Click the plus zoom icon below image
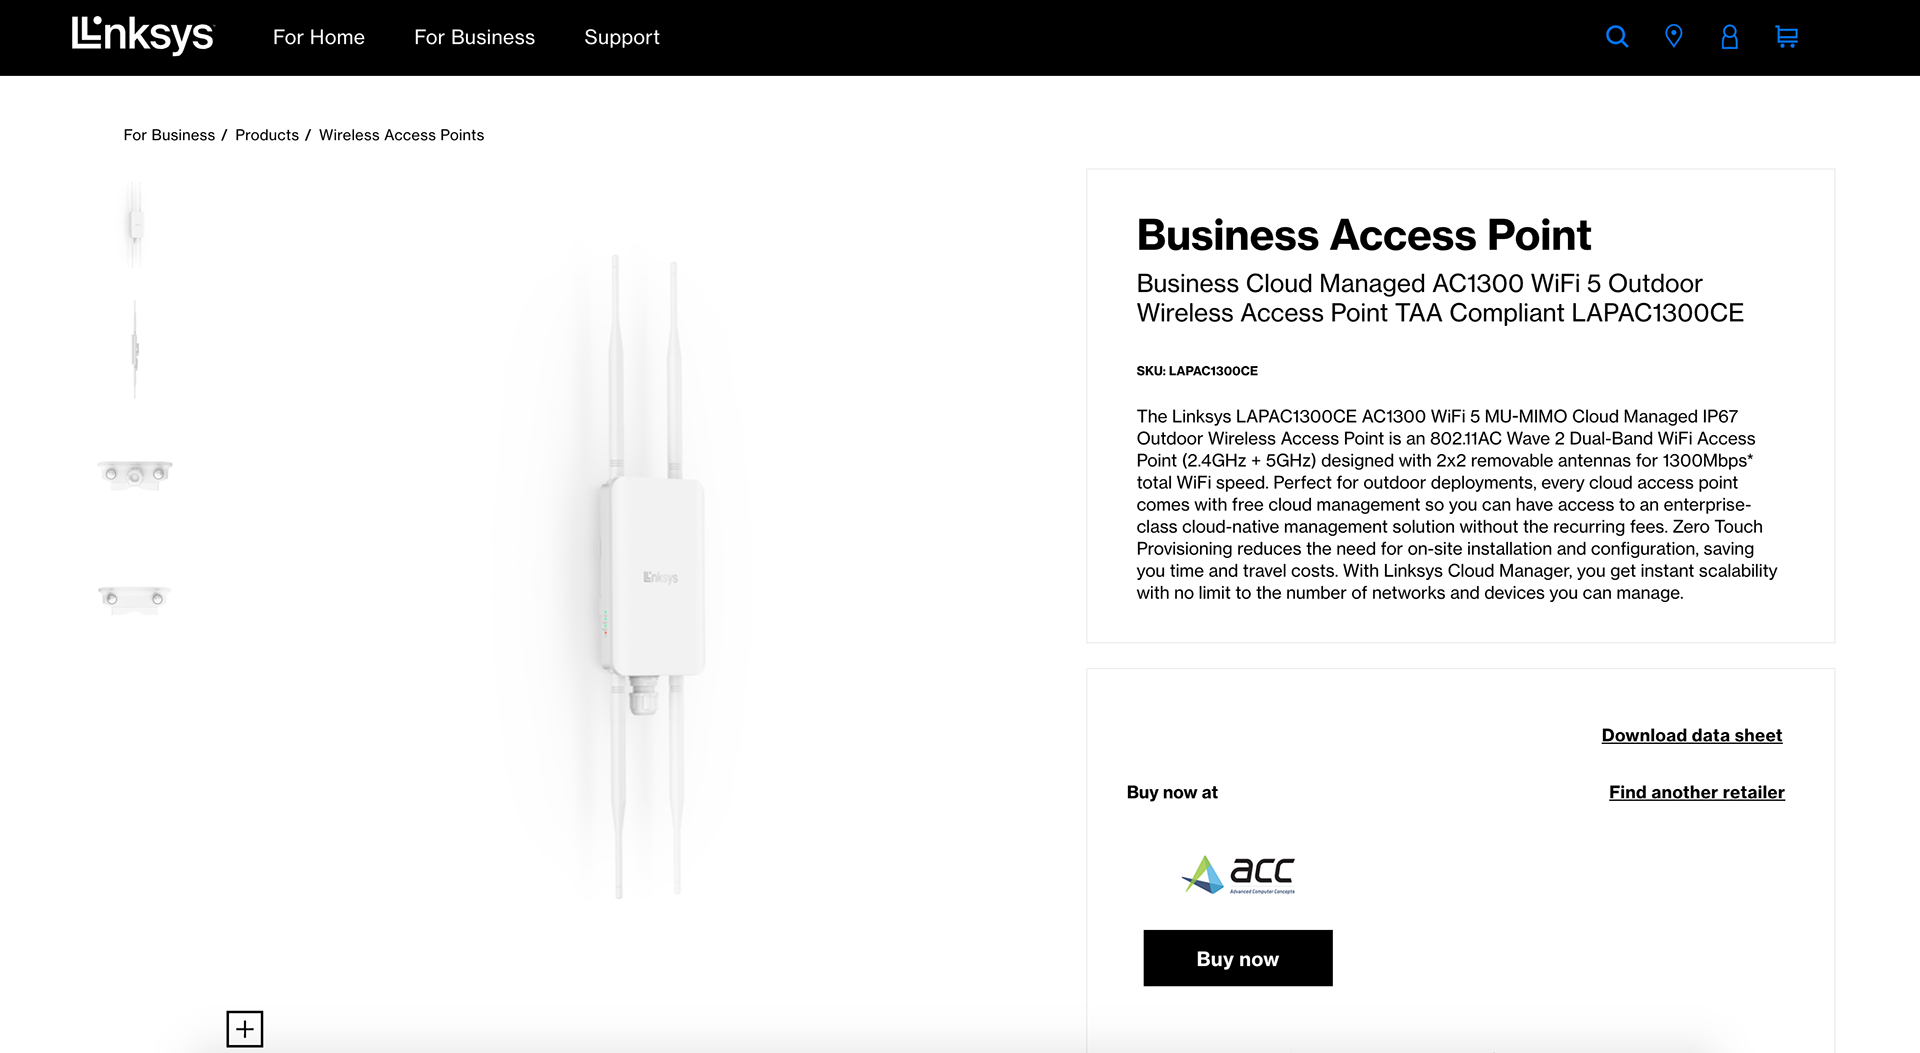The width and height of the screenshot is (1920, 1053). 245,1029
